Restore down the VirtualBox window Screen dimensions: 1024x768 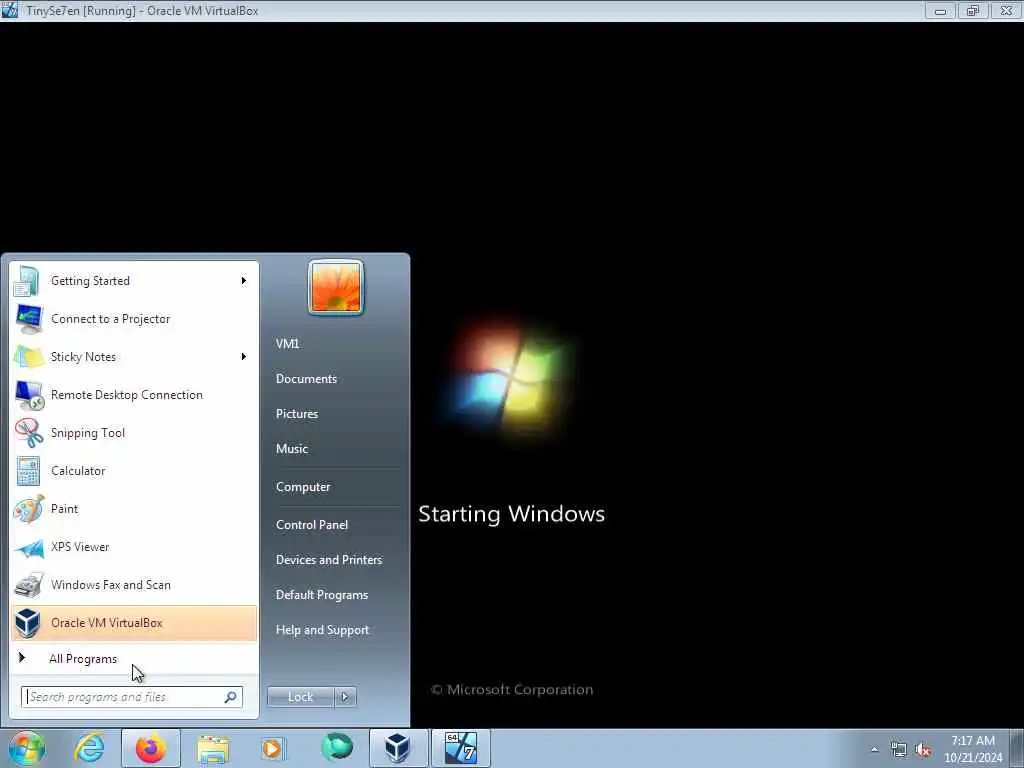click(973, 10)
